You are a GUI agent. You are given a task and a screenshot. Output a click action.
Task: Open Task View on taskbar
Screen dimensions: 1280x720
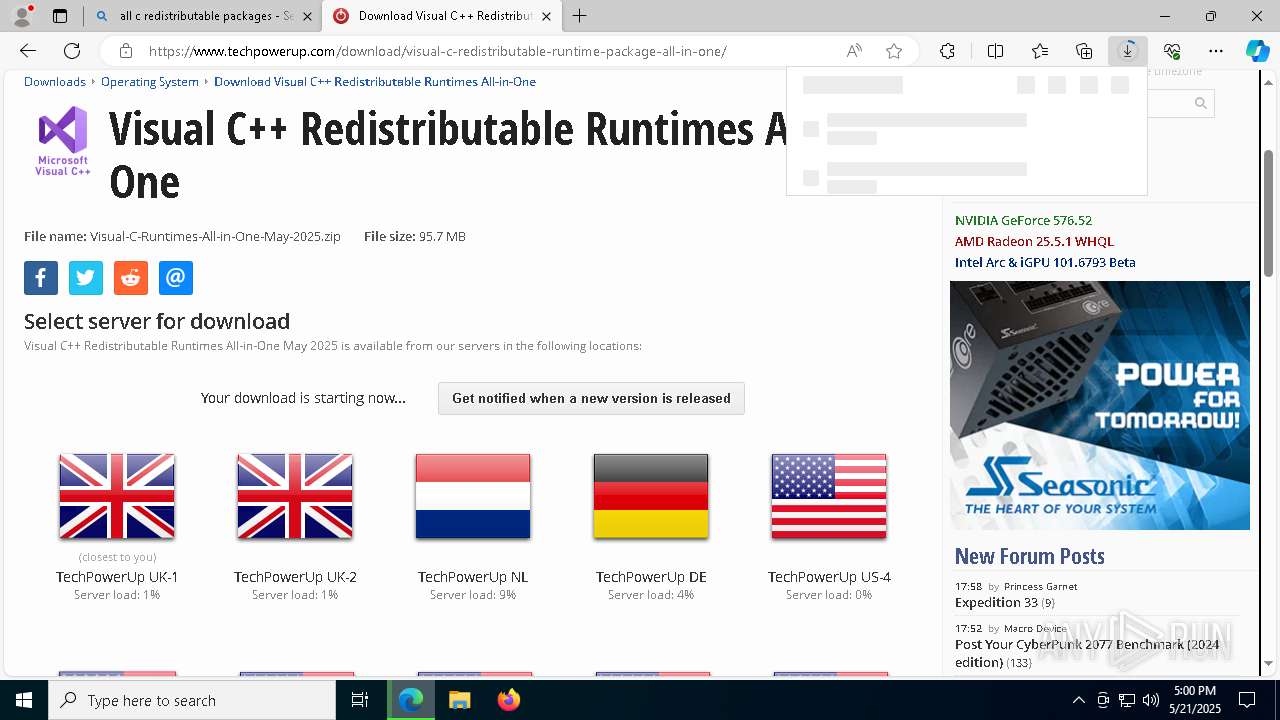point(361,700)
